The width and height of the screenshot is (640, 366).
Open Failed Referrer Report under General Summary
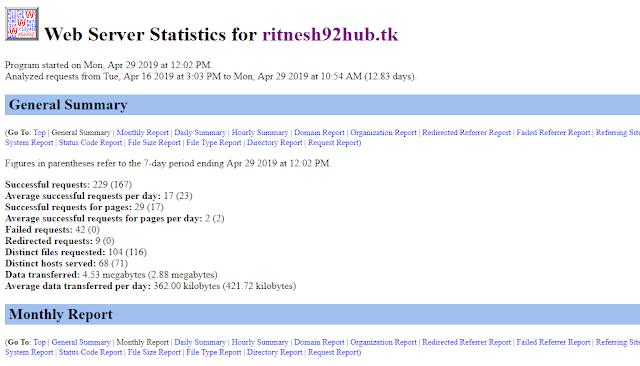(x=553, y=133)
